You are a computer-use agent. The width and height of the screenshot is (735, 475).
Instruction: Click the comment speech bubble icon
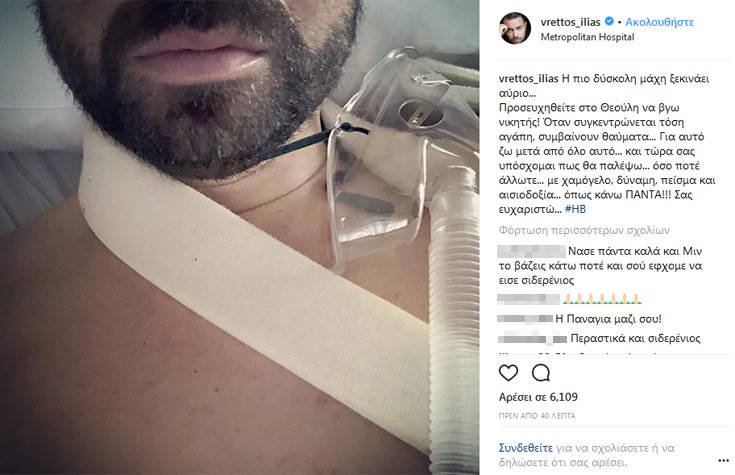[x=540, y=373]
